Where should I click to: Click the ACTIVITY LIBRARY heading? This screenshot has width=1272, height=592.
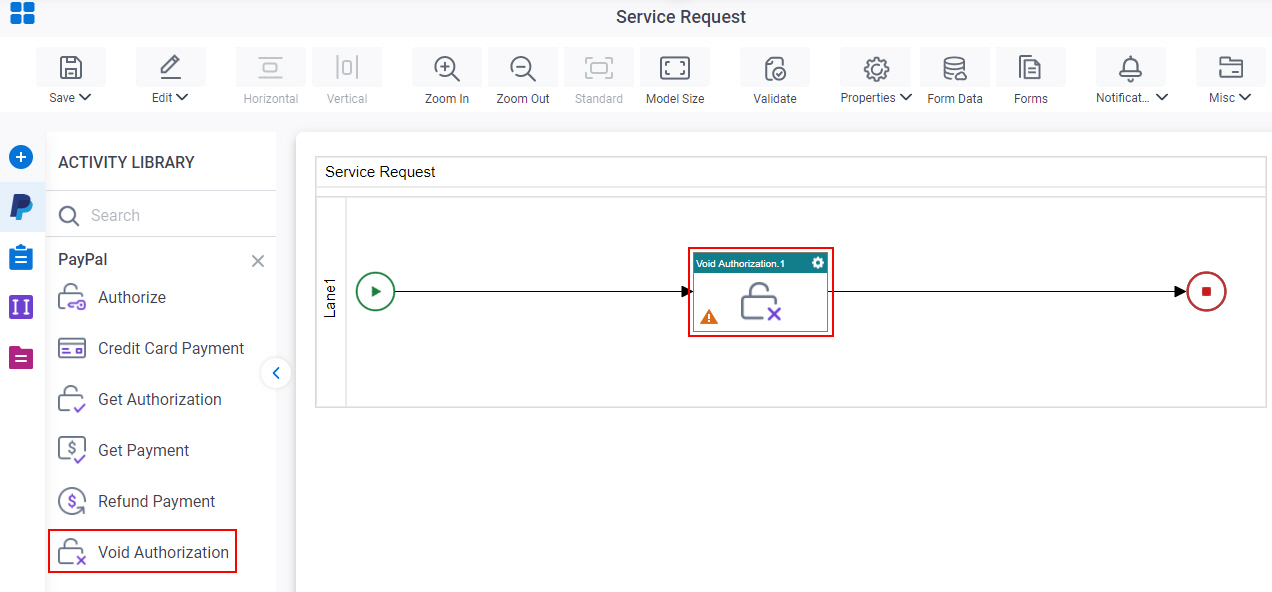(x=127, y=162)
